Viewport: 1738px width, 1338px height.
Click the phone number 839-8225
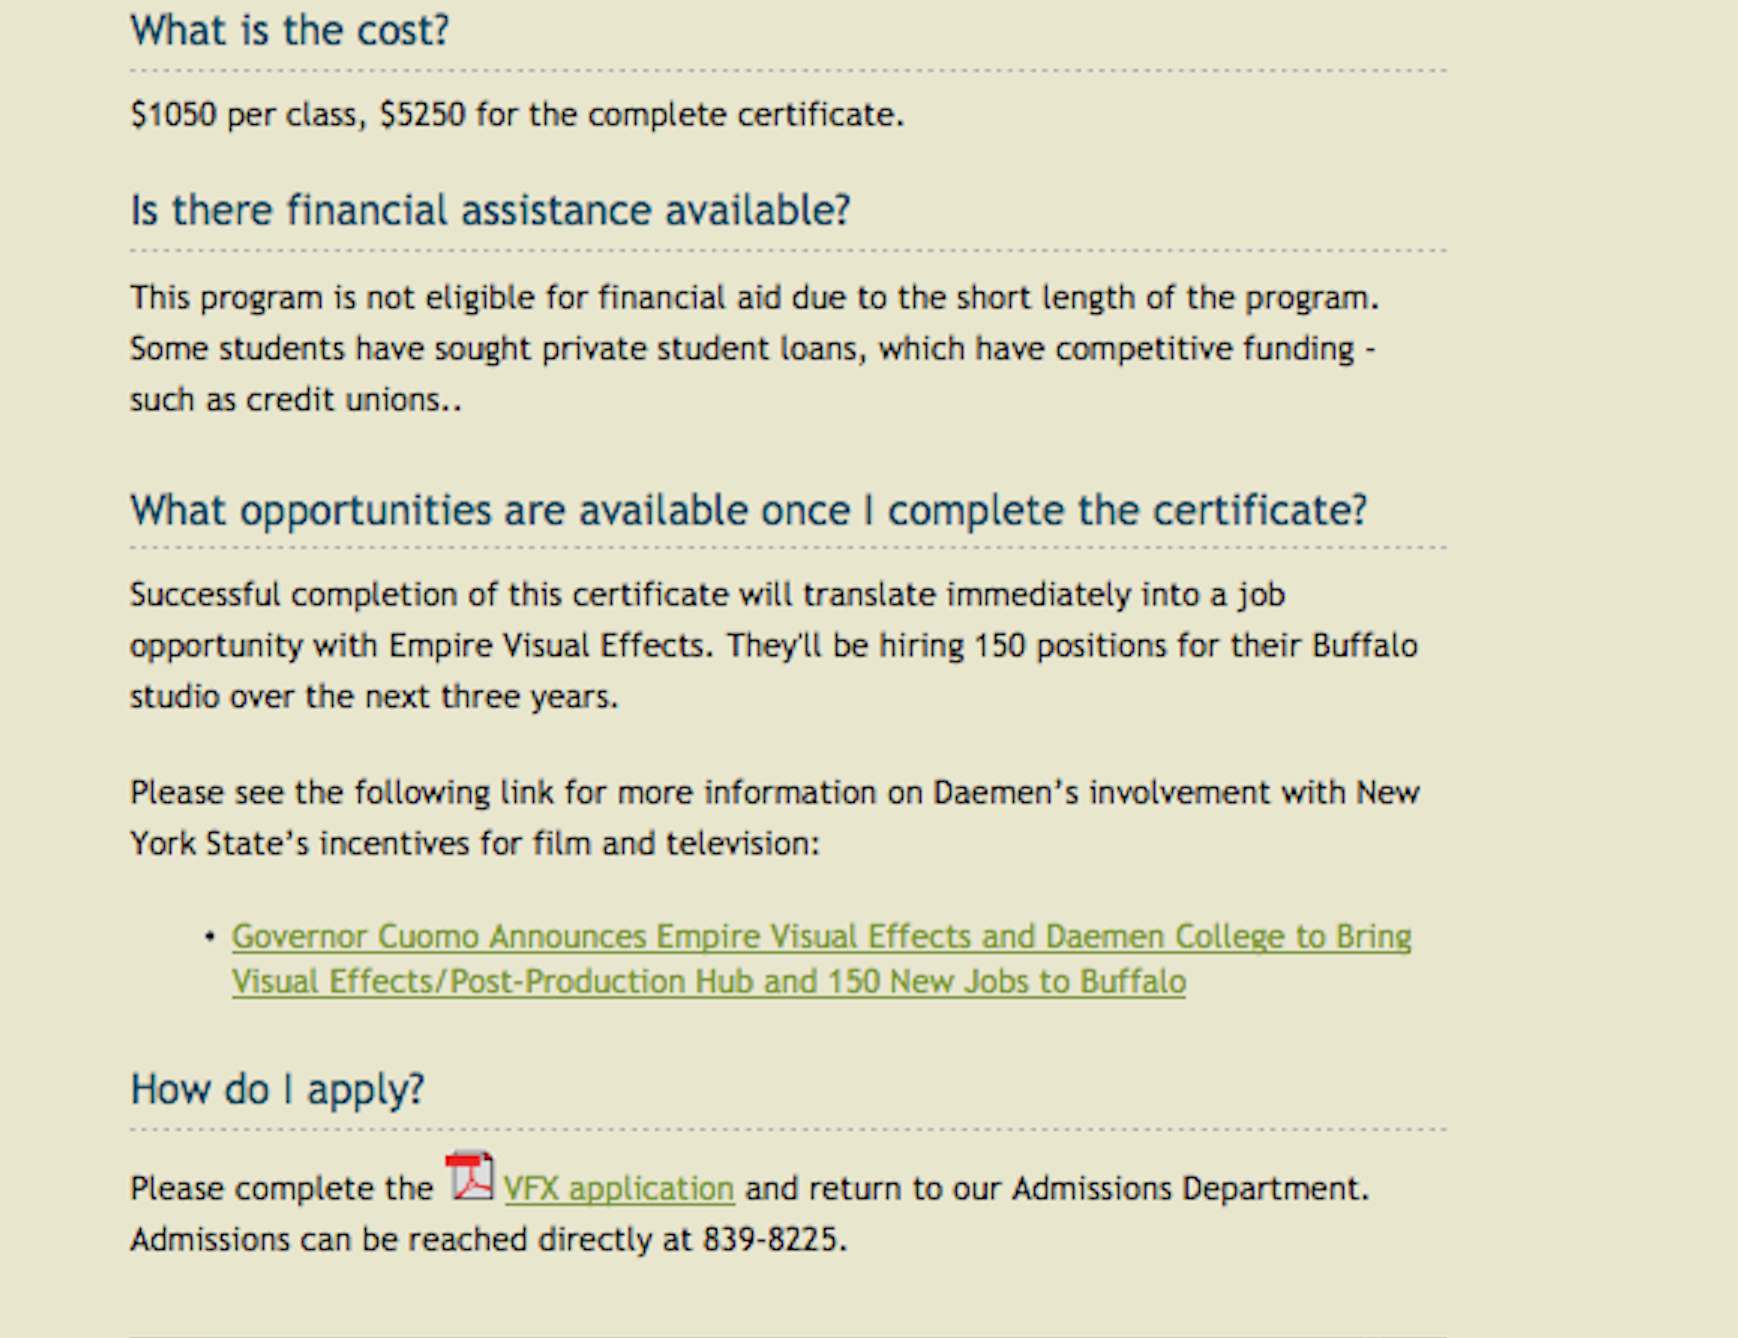click(x=774, y=1240)
